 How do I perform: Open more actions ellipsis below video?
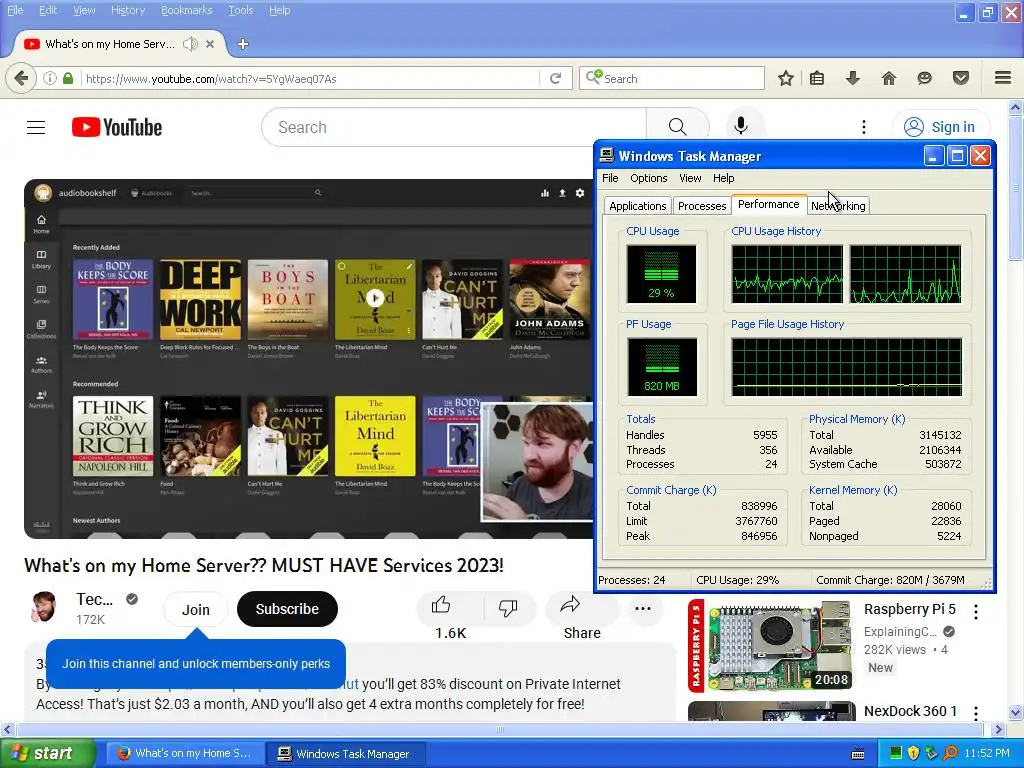click(643, 609)
